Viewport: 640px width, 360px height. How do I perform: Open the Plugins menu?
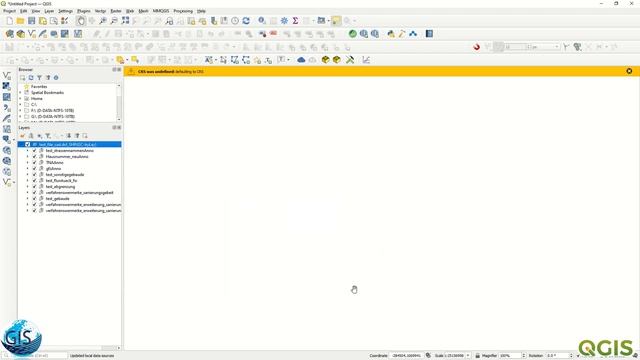click(x=84, y=11)
